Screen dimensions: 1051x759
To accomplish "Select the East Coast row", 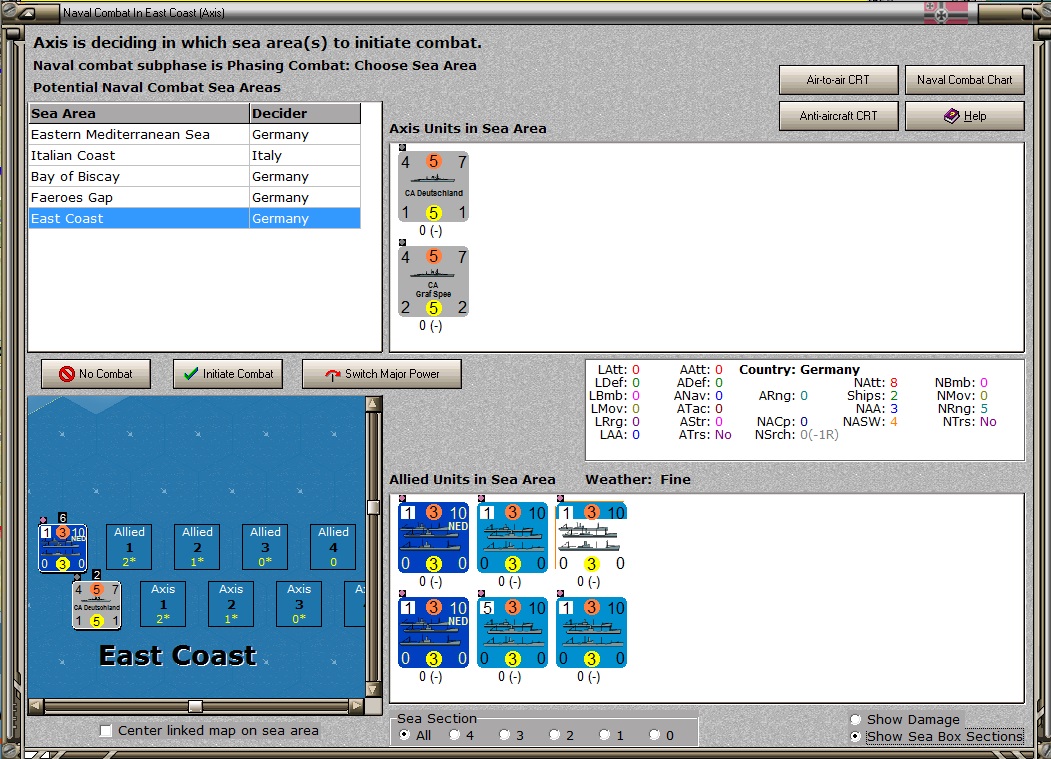I will pos(195,219).
